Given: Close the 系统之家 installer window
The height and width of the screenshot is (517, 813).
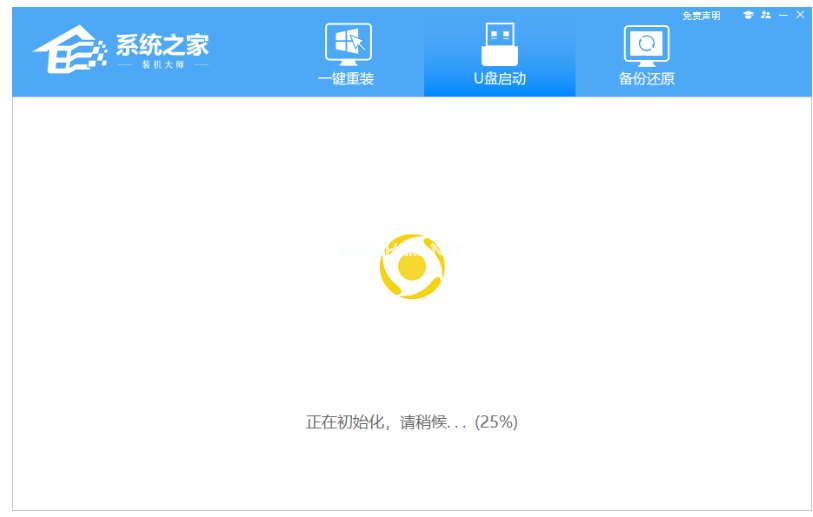Looking at the screenshot, I should tap(799, 15).
